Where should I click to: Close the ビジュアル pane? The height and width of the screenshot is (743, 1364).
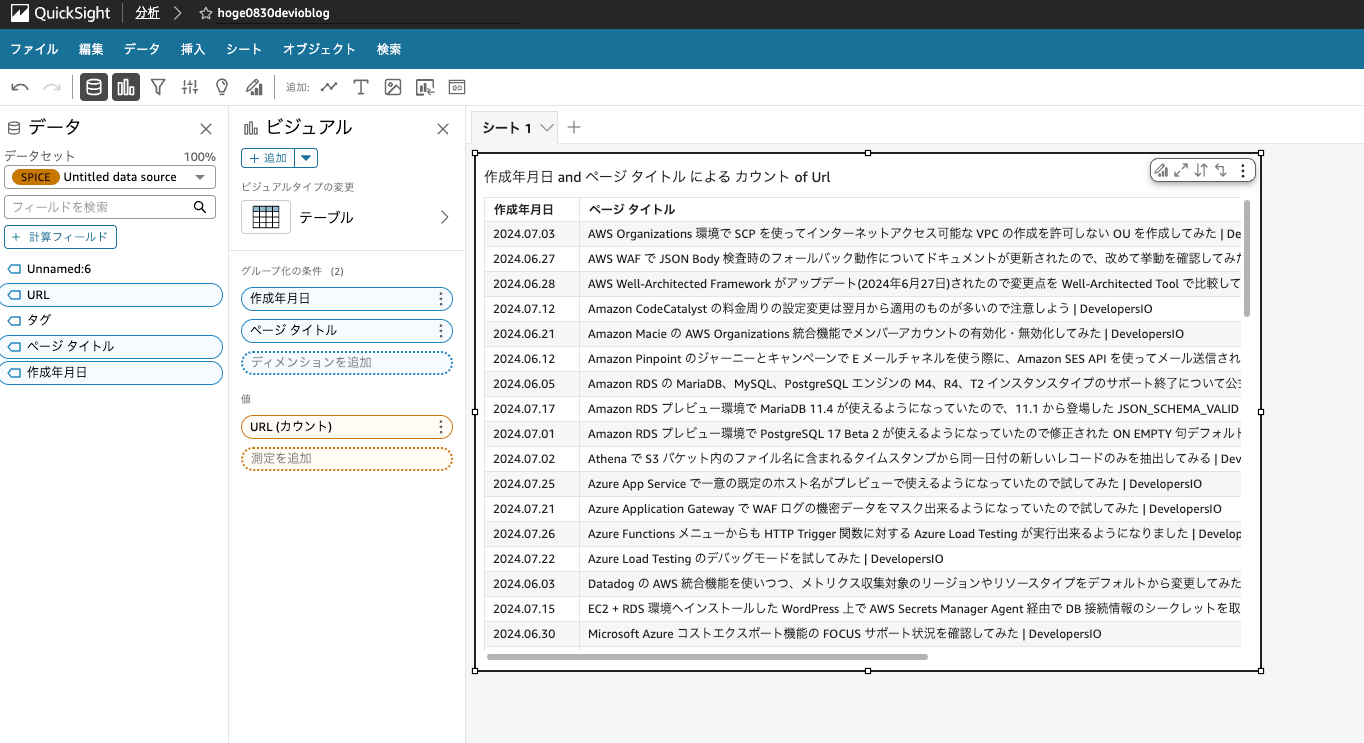[x=443, y=129]
